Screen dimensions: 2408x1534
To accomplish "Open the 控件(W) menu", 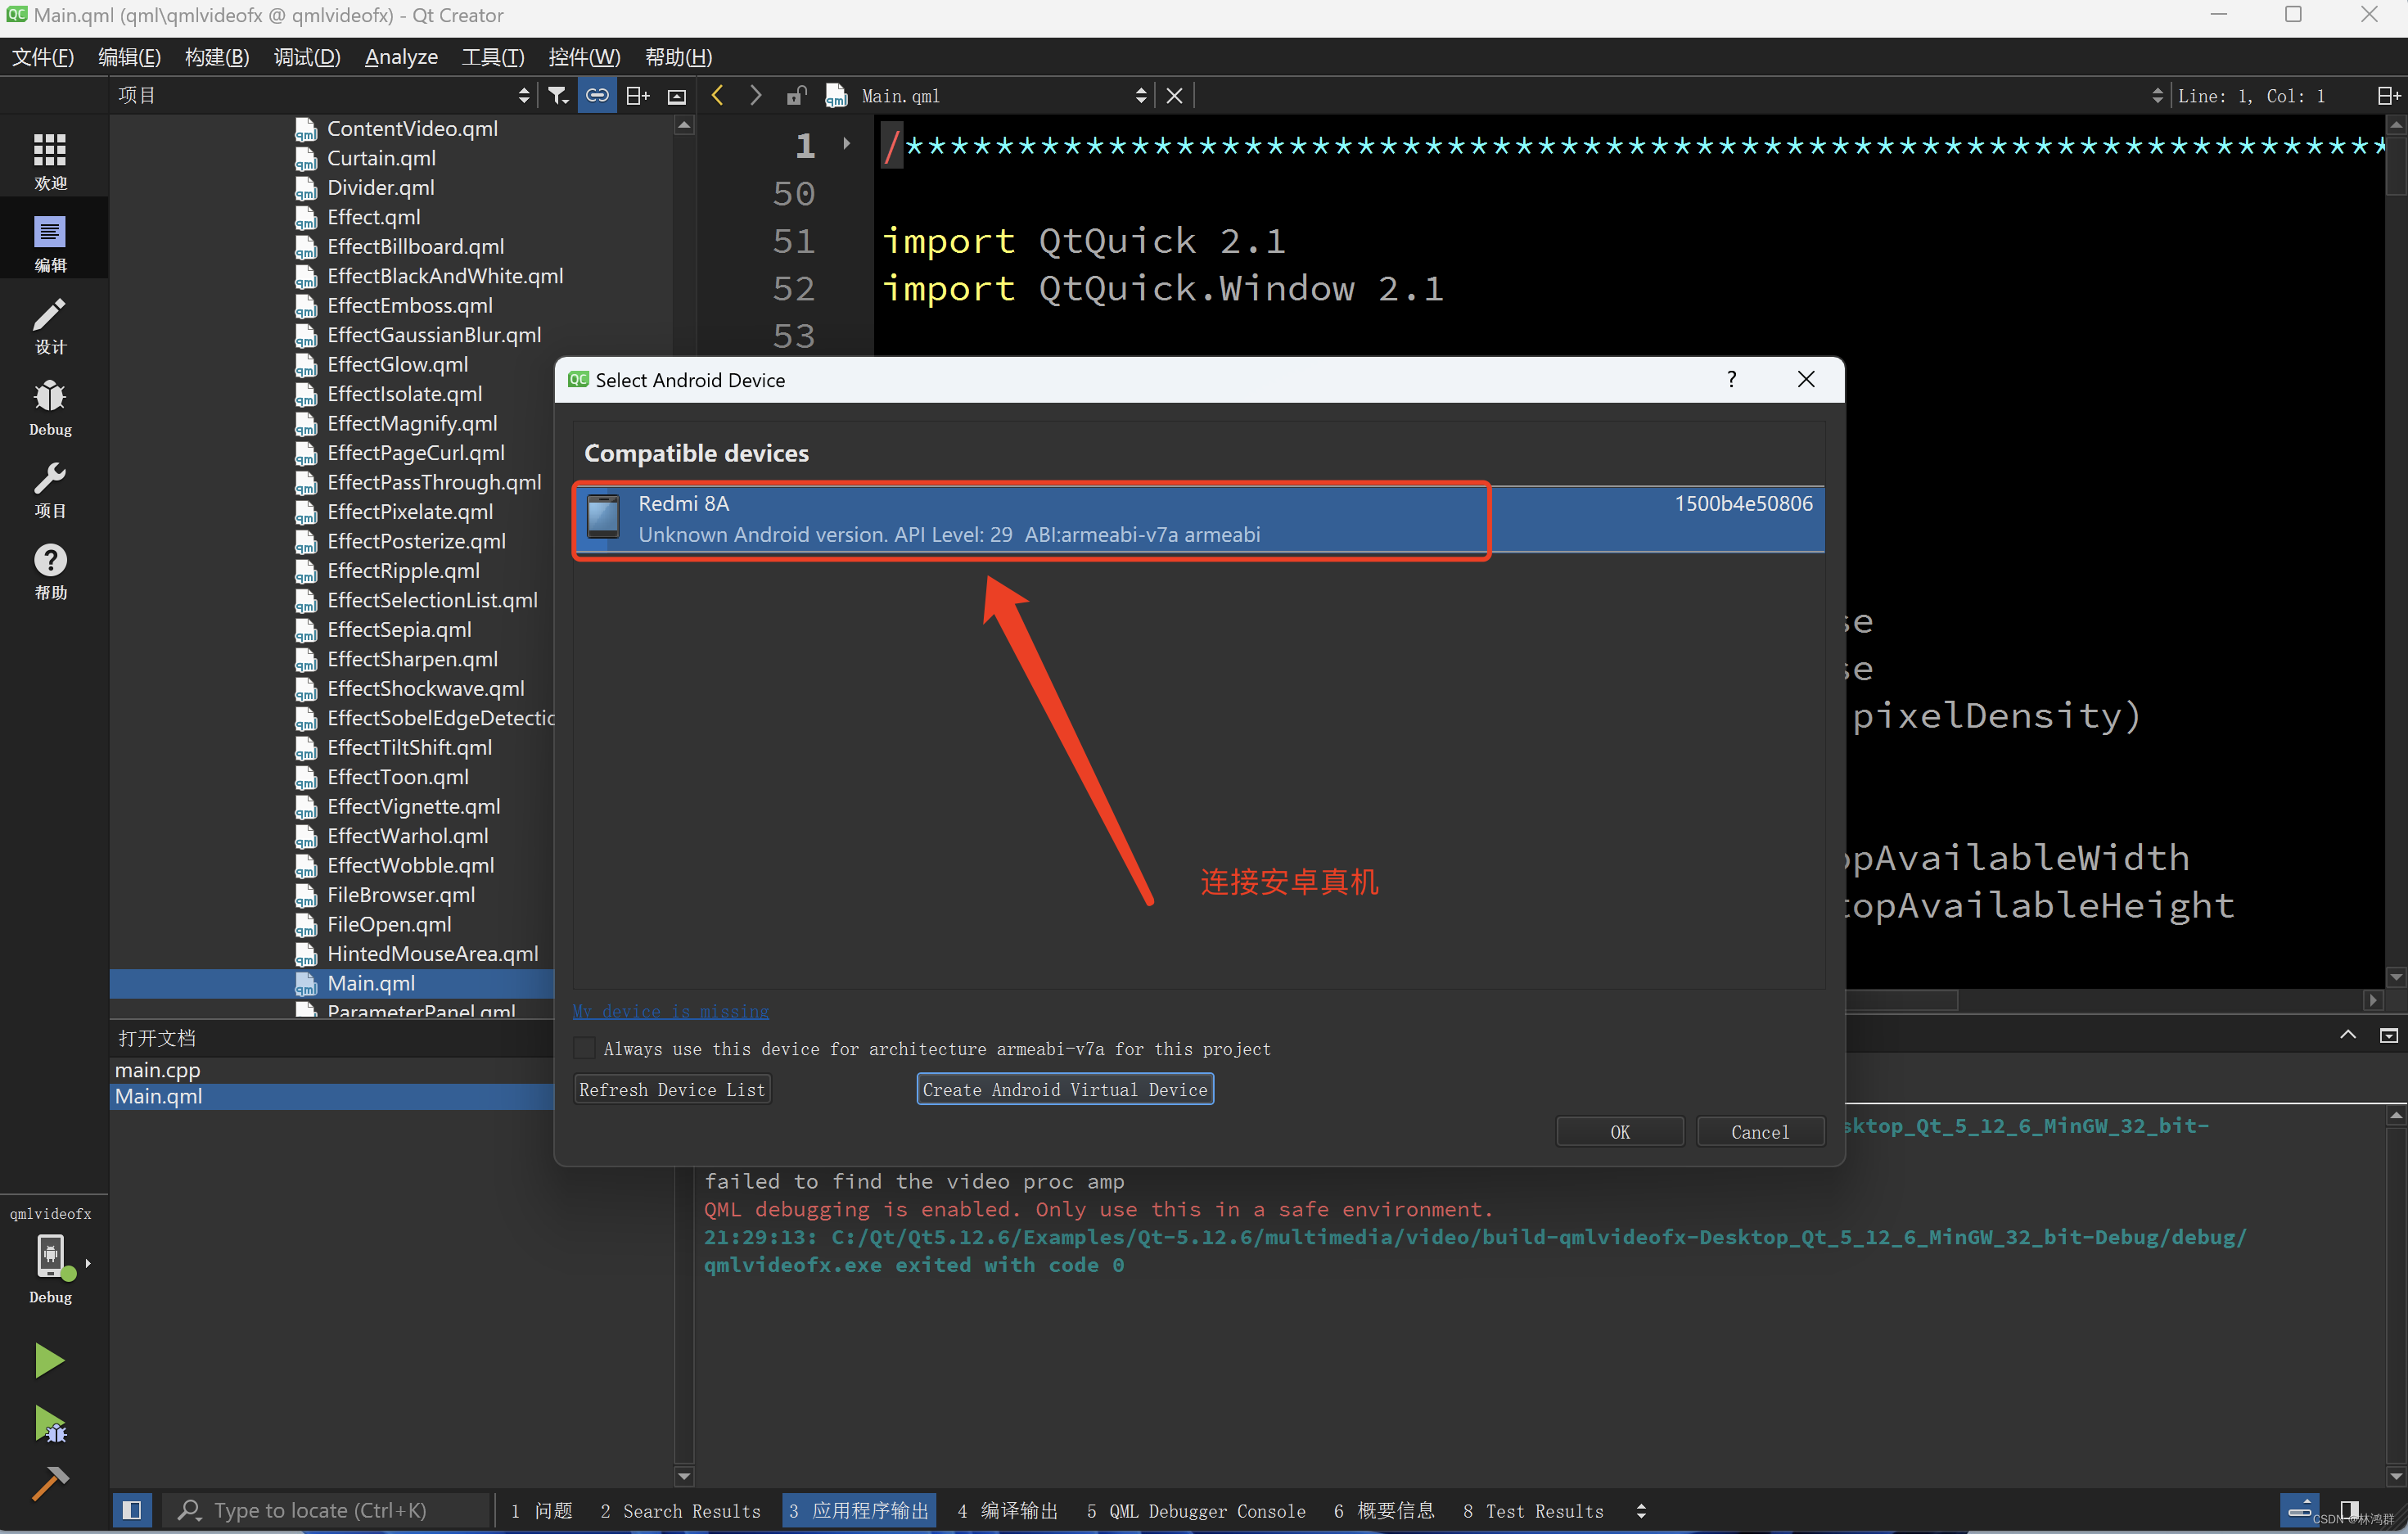I will tap(585, 57).
